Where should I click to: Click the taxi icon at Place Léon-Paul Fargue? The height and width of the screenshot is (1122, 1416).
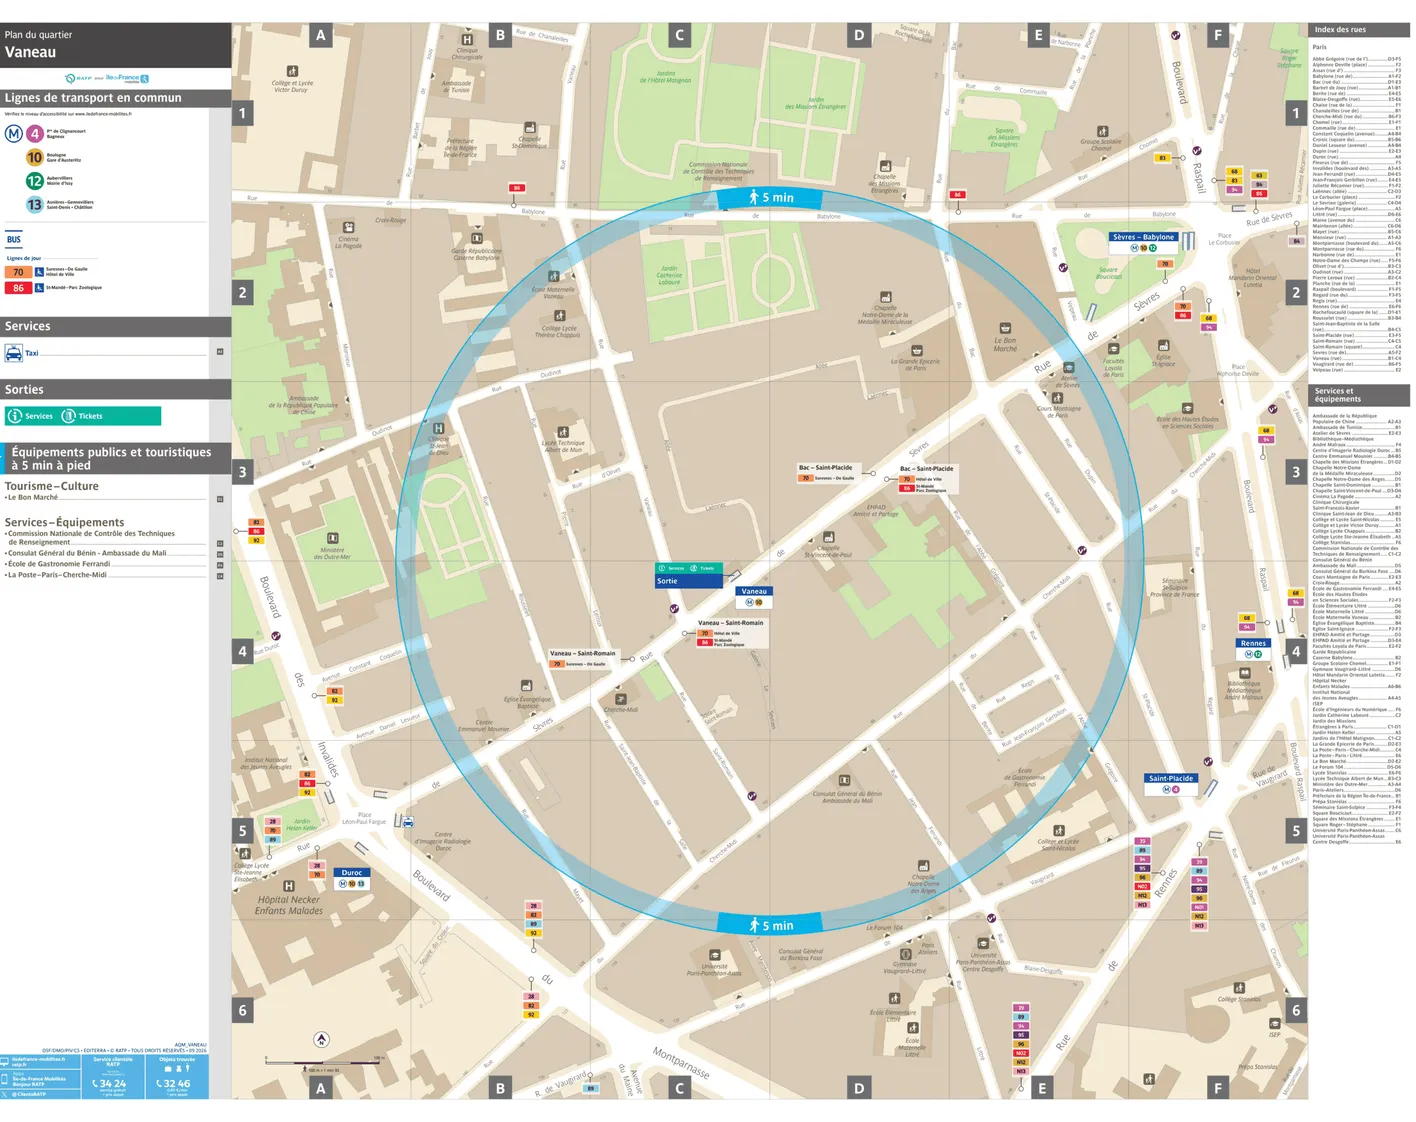(407, 822)
